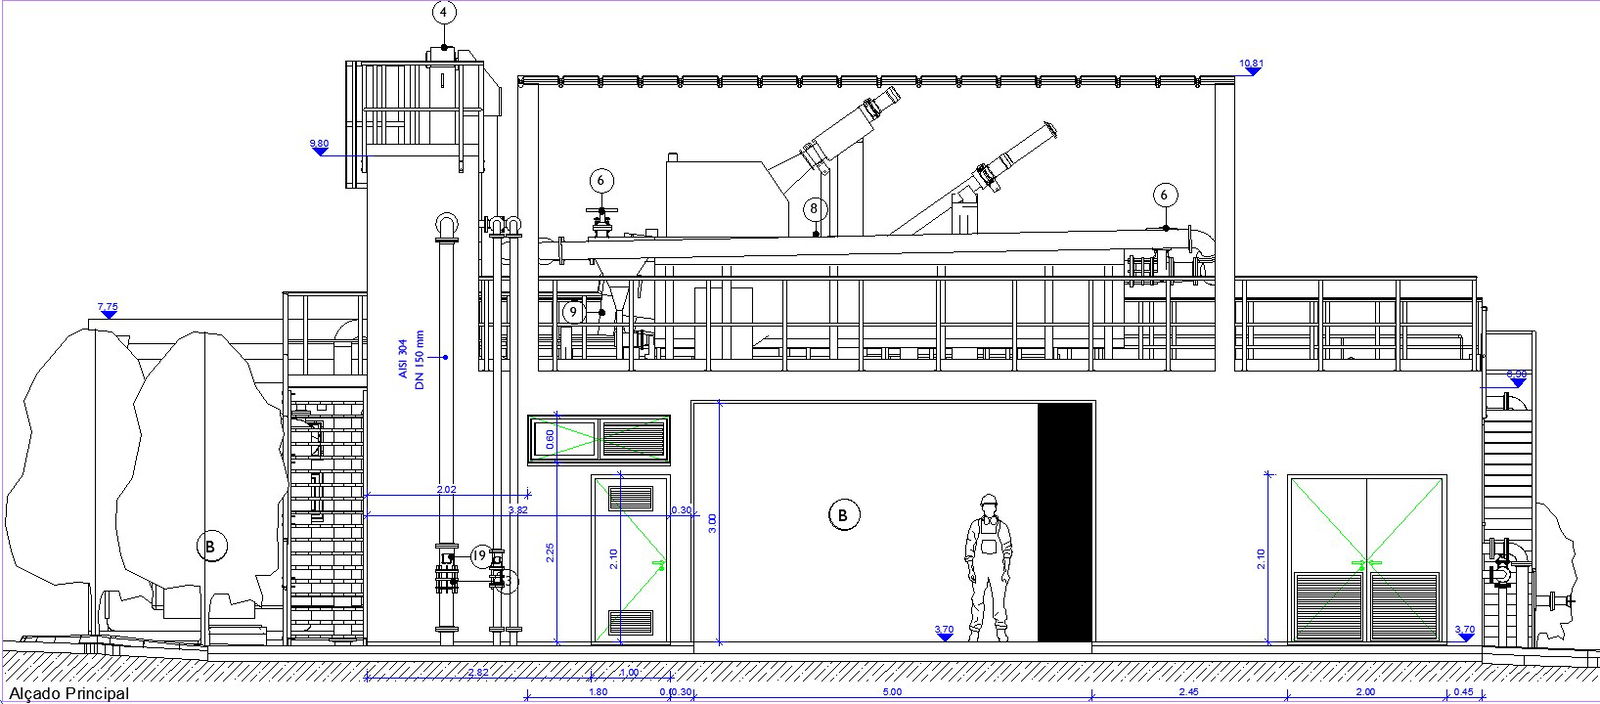Click the 3.00 vertical dimension
Viewport: 1600px width, 704px height.
tap(712, 522)
